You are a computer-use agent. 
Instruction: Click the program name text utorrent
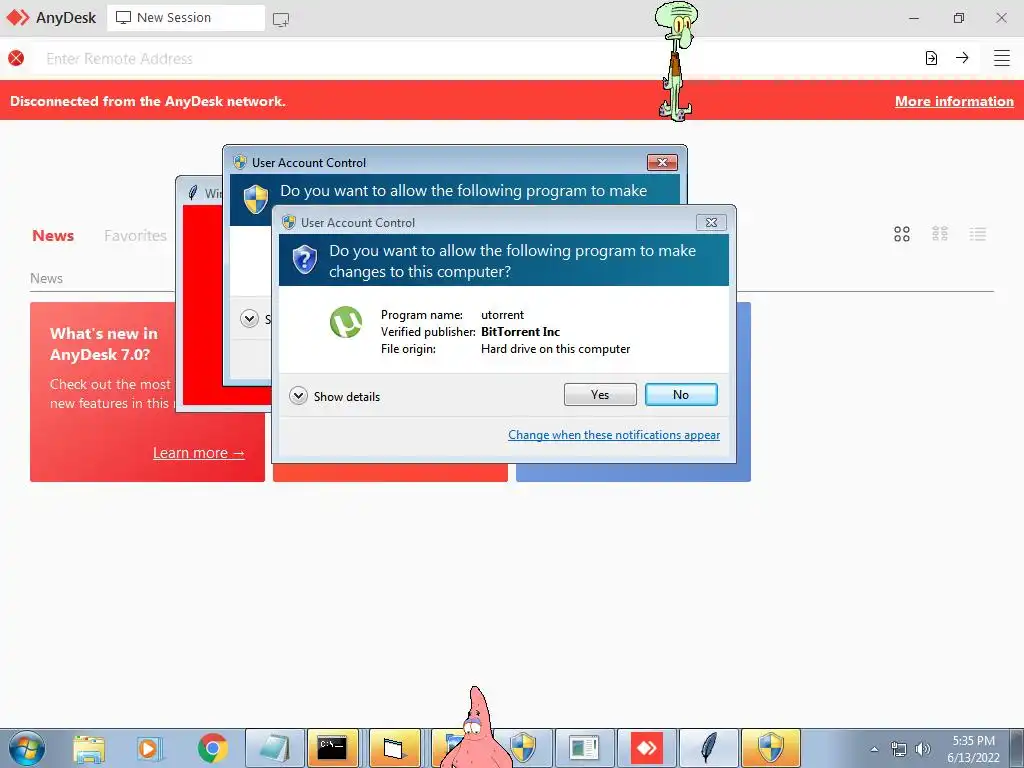pyautogui.click(x=502, y=315)
